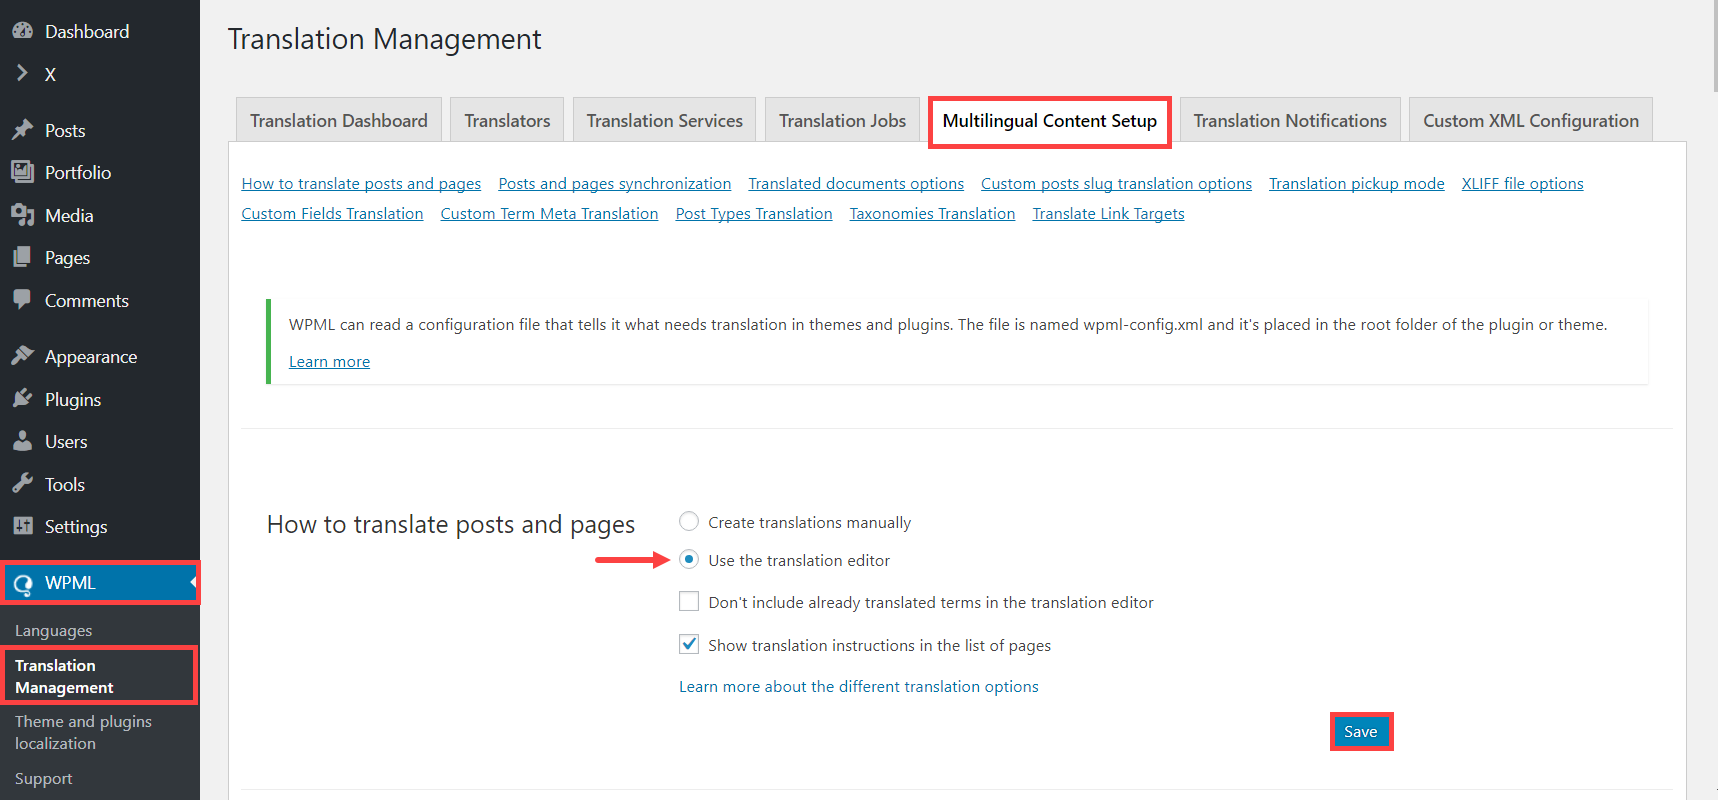This screenshot has width=1718, height=800.
Task: Switch to the Translators tab
Action: pos(507,120)
